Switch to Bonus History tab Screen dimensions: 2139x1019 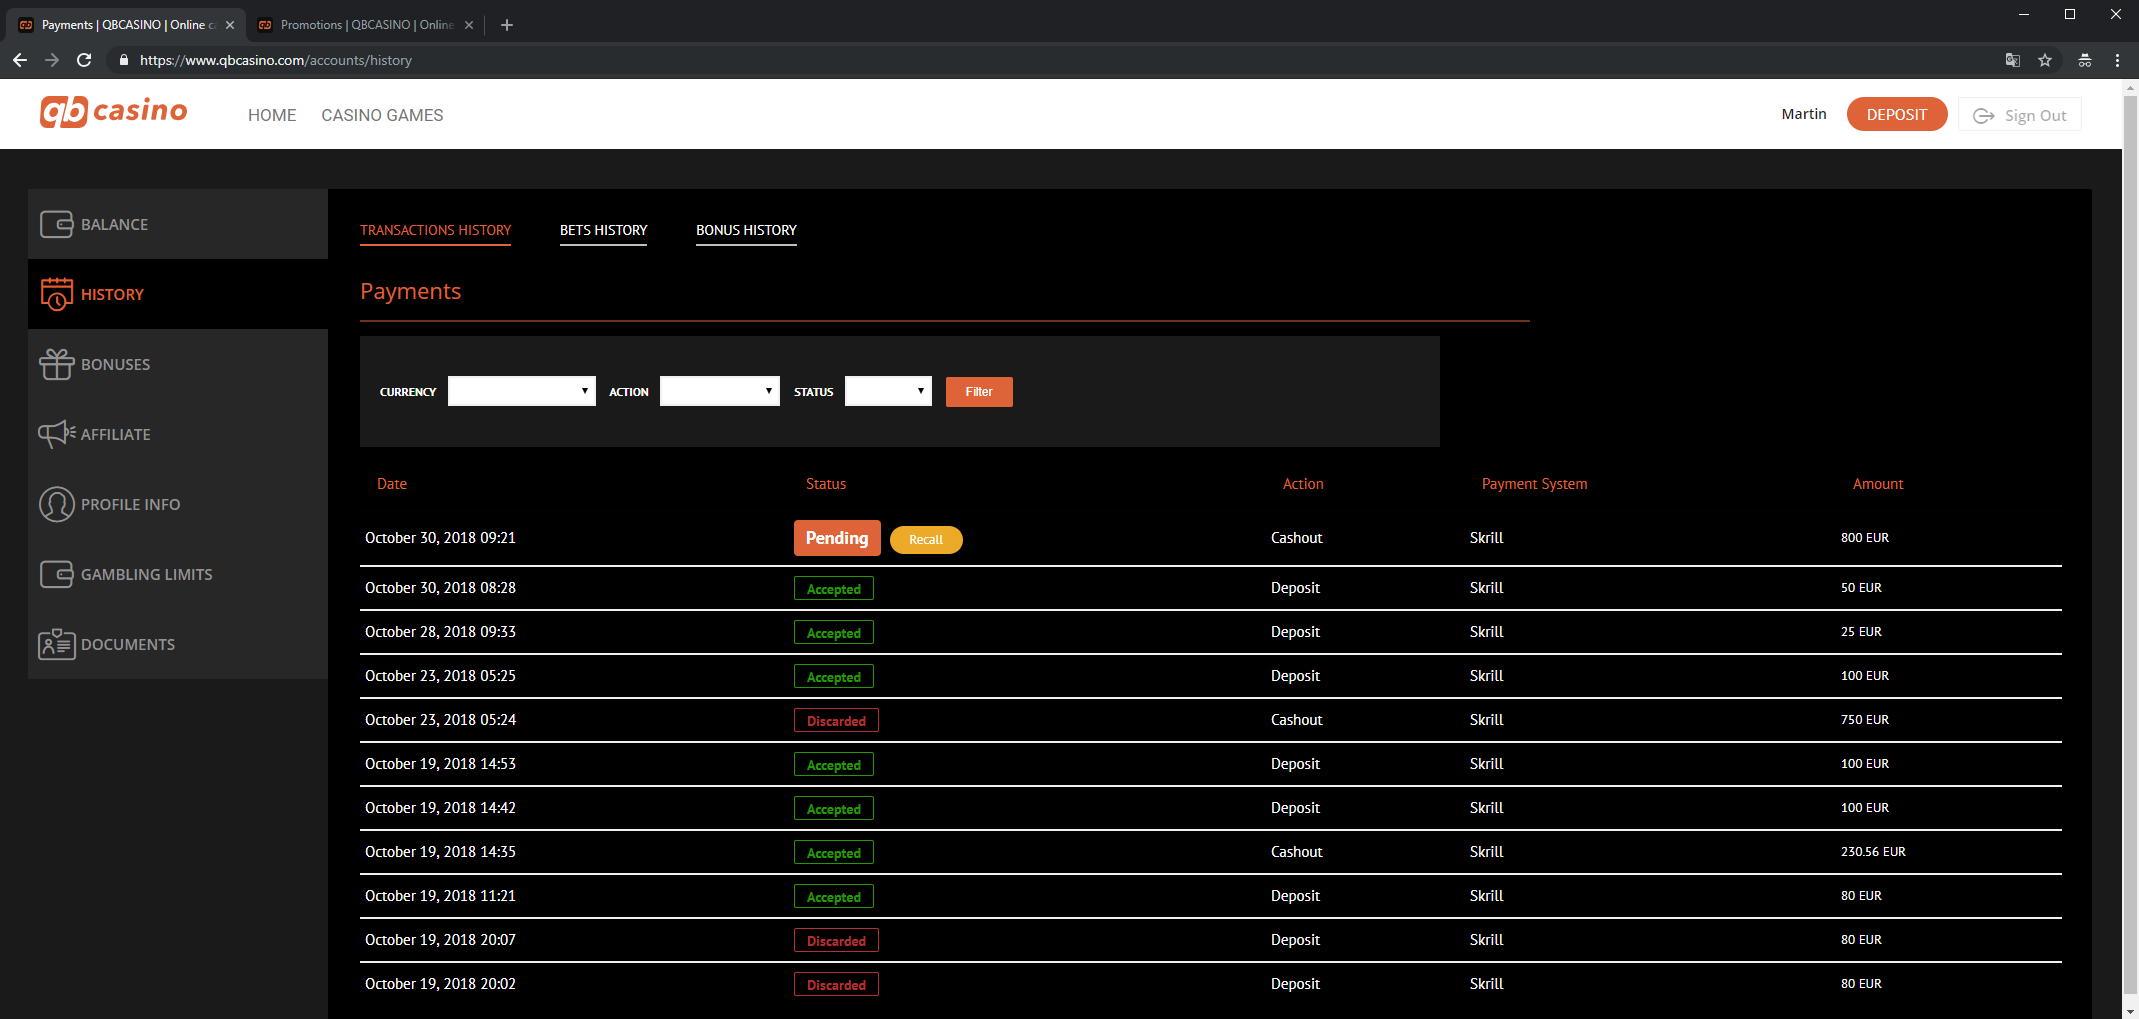747,231
